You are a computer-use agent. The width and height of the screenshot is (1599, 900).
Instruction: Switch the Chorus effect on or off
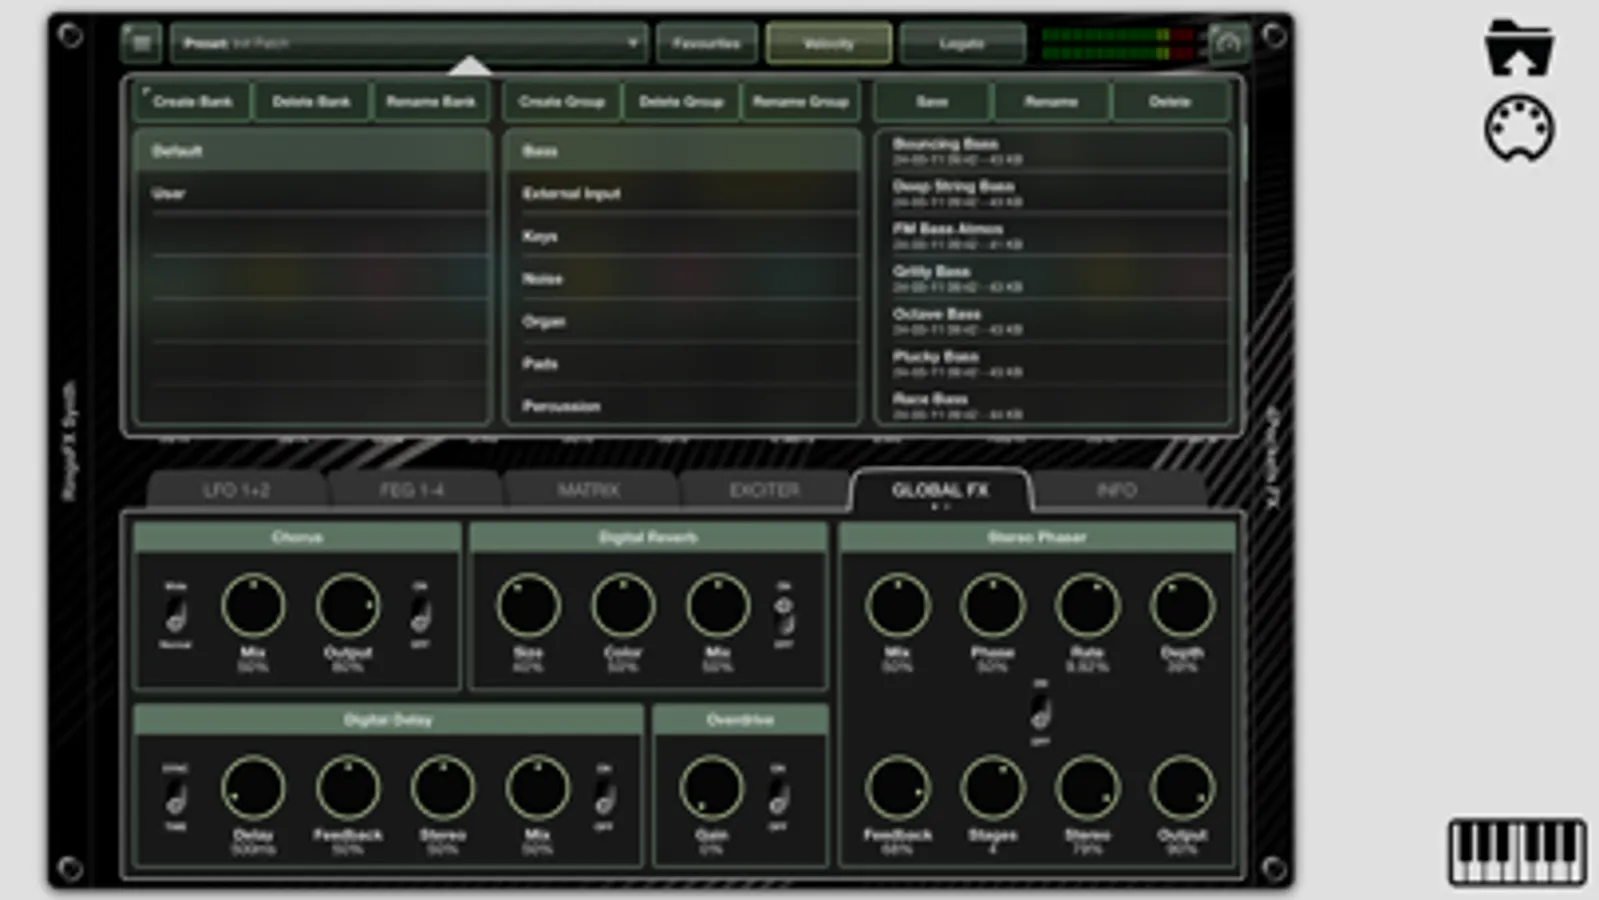click(x=420, y=615)
